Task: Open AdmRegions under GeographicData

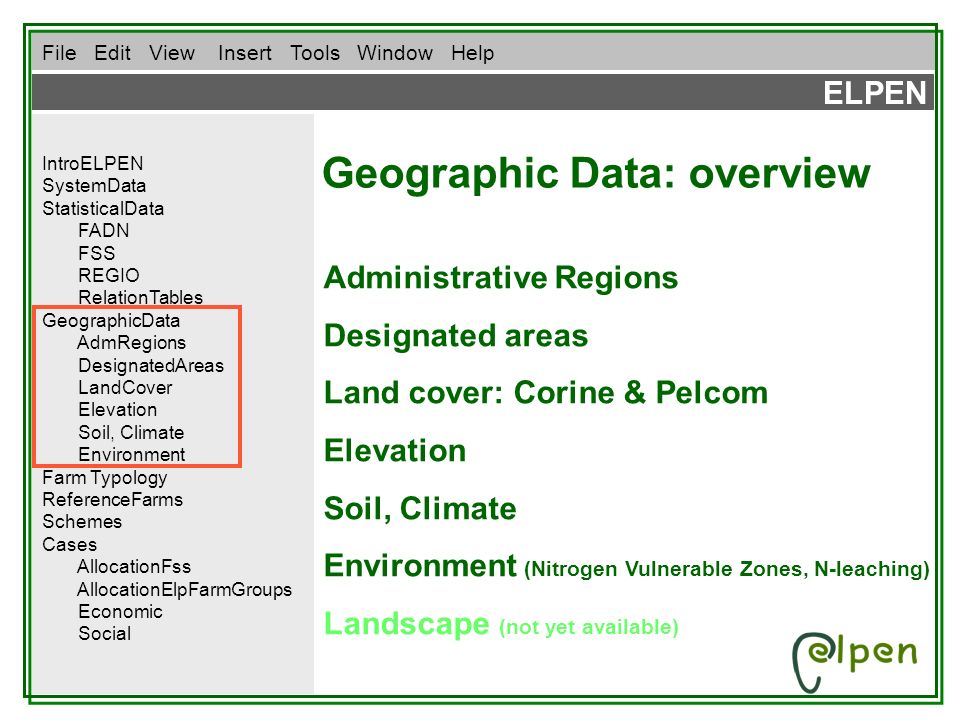Action: point(131,343)
